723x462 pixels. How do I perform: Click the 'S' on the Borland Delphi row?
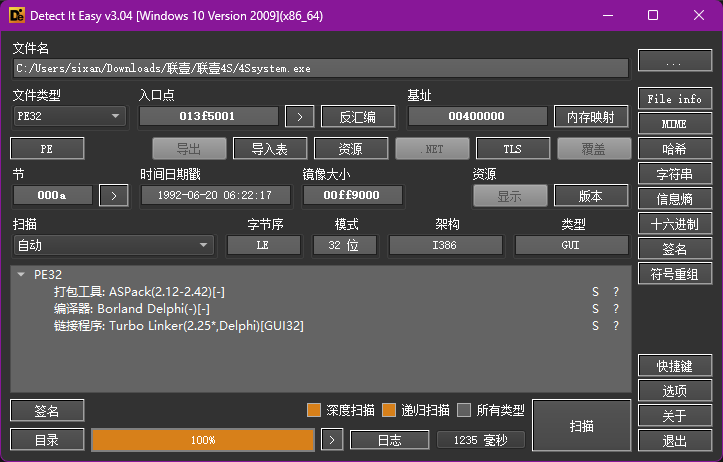[595, 309]
